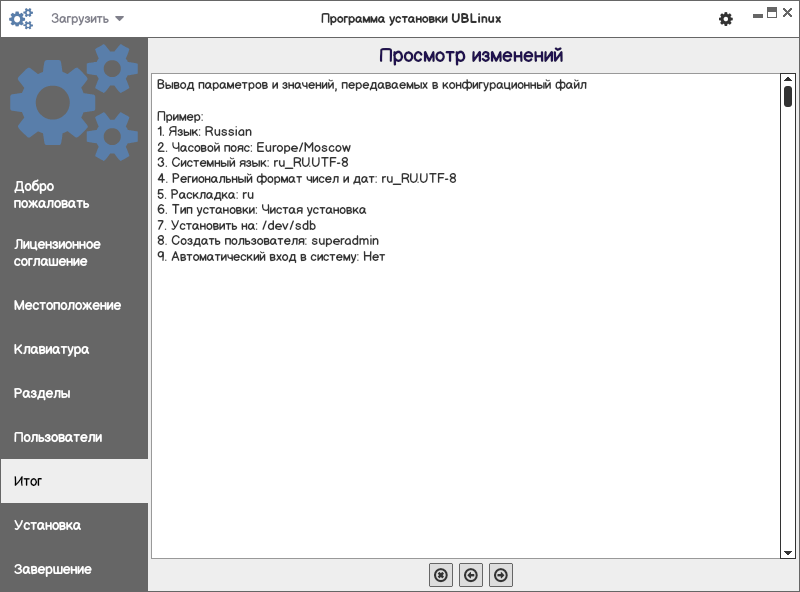The image size is (800, 592).
Task: Switch to the Установка step
Action: pyautogui.click(x=74, y=525)
